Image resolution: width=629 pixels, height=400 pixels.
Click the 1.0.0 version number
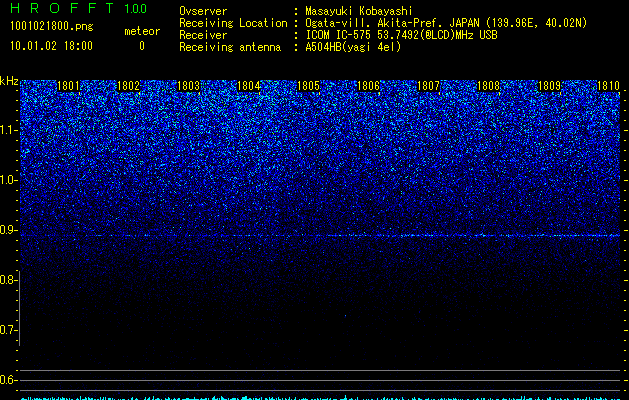[x=136, y=9]
